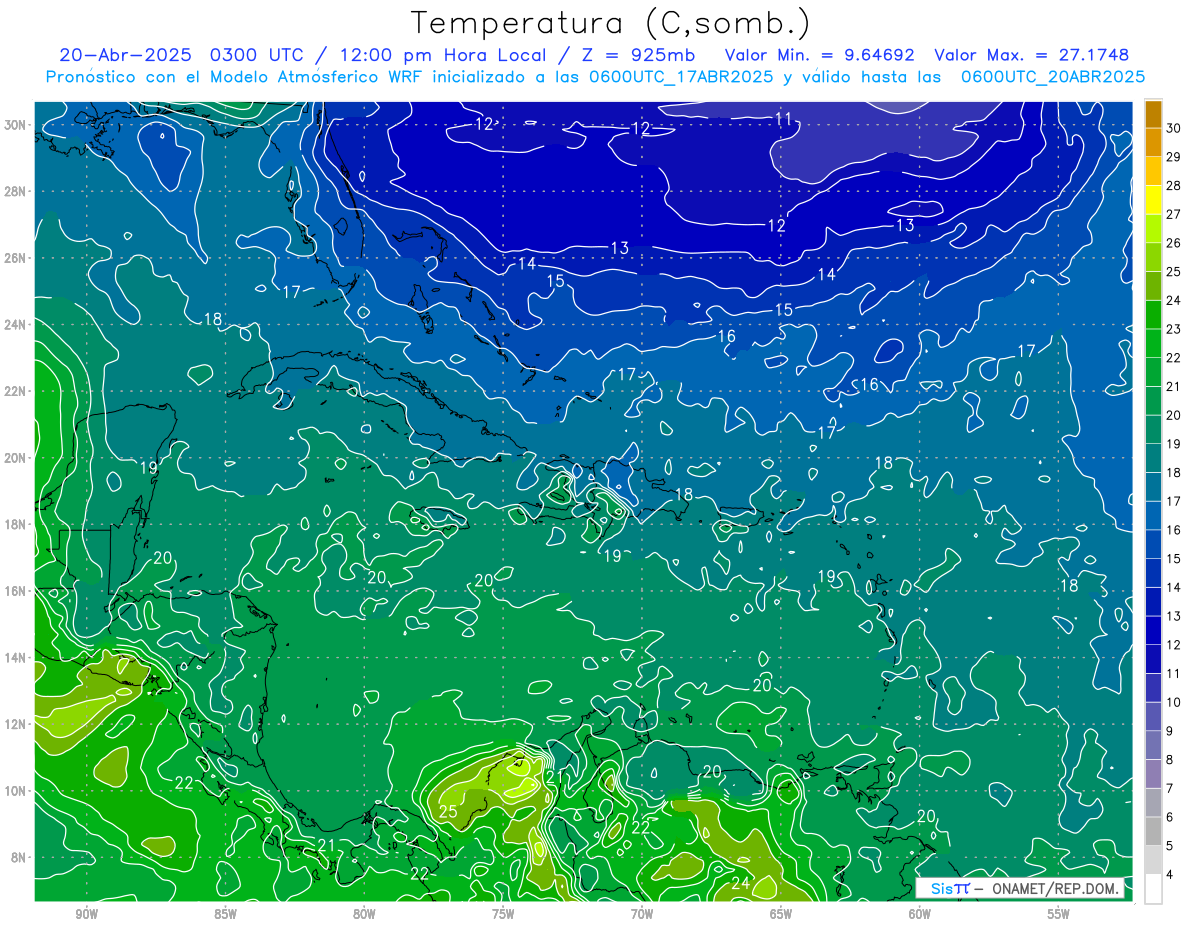This screenshot has width=1200, height=927.
Task: Click the "25" contour label on map
Action: coord(448,812)
